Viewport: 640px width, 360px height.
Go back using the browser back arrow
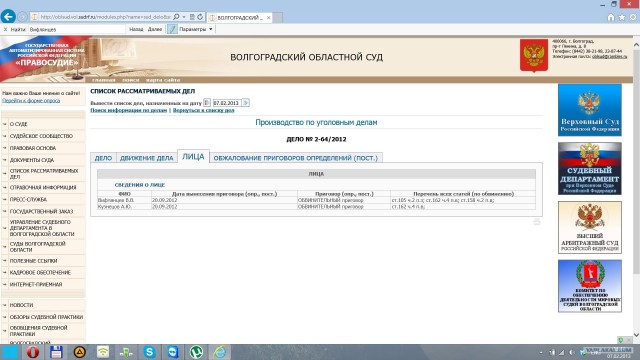8,17
